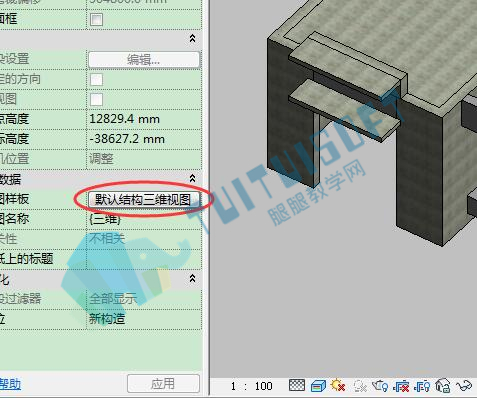Open the Visual Style cube icon

pos(318,386)
